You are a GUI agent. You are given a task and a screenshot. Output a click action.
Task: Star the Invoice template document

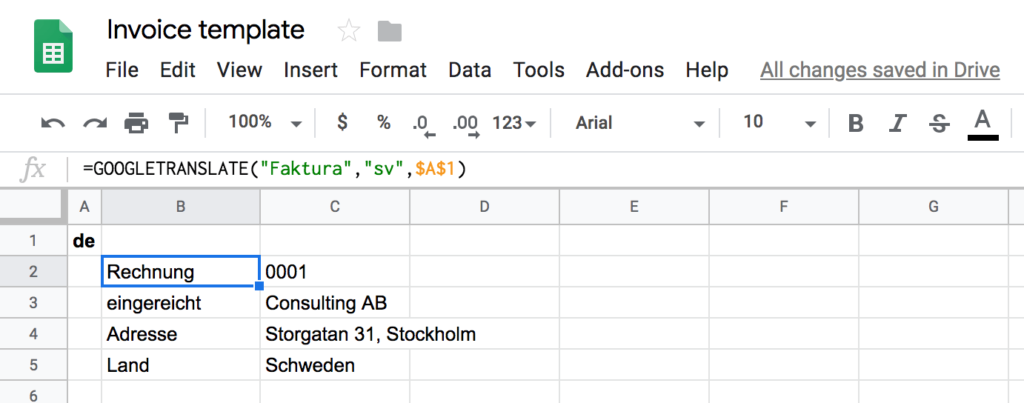(349, 31)
